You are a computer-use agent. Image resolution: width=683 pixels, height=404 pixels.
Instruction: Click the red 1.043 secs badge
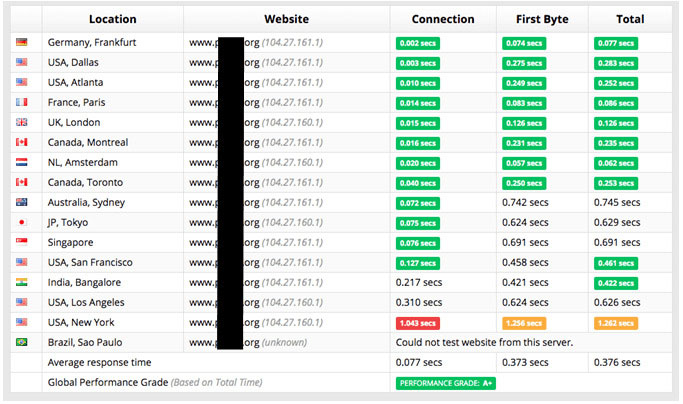point(418,323)
